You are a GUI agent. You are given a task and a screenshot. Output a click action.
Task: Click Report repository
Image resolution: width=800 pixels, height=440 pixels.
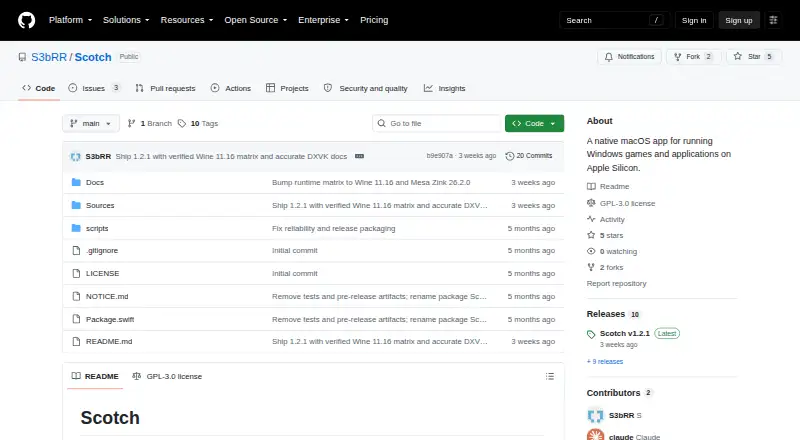(616, 283)
